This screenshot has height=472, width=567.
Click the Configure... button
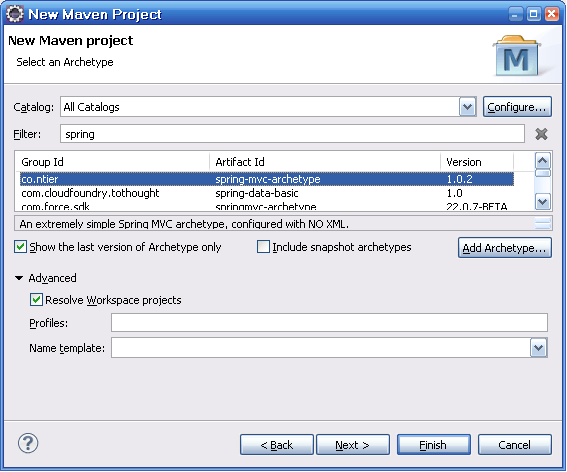click(517, 107)
